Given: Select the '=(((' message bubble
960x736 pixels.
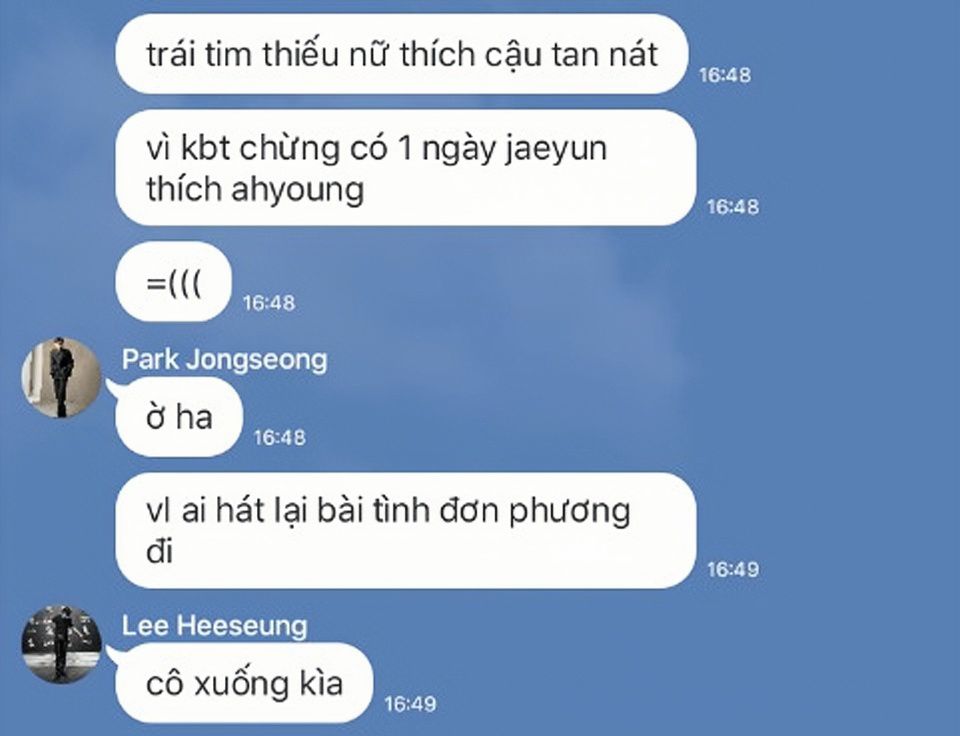Looking at the screenshot, I should (x=174, y=282).
